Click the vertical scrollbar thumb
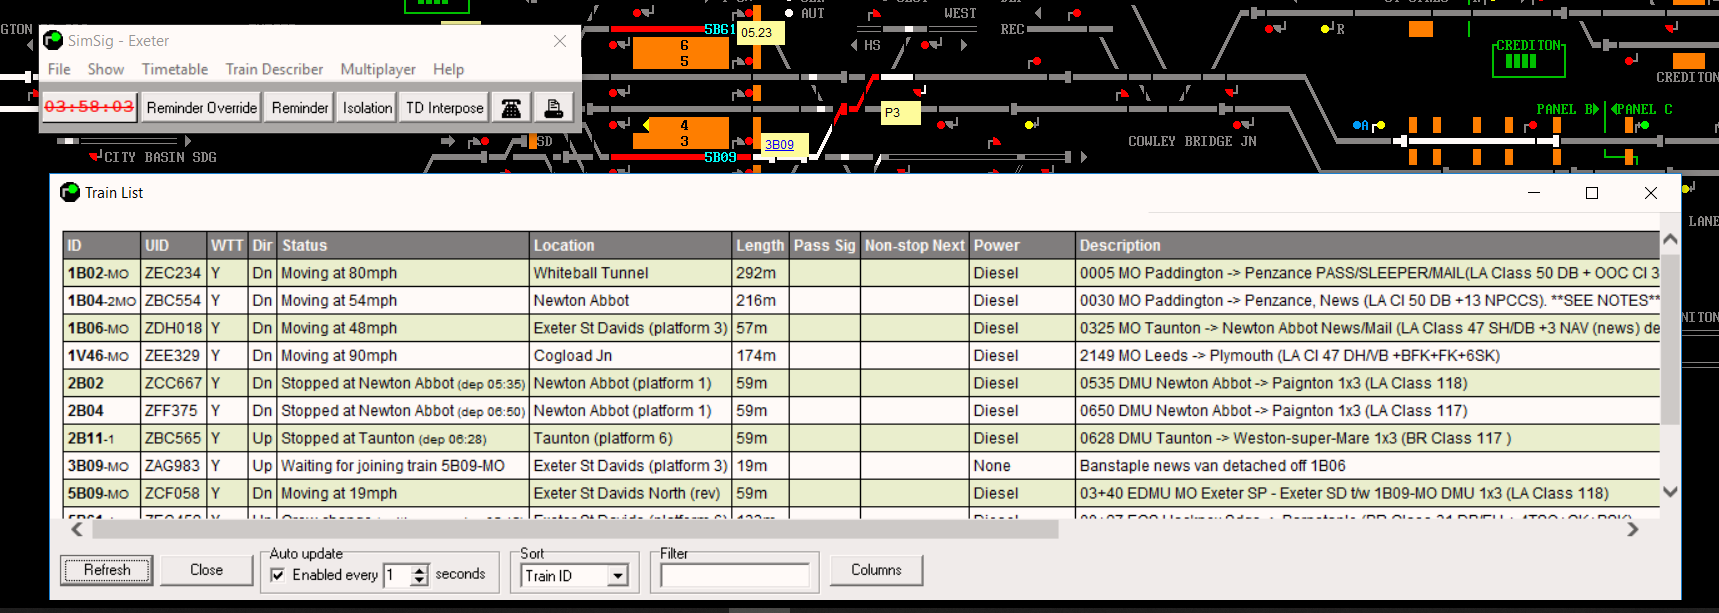 pyautogui.click(x=1670, y=337)
